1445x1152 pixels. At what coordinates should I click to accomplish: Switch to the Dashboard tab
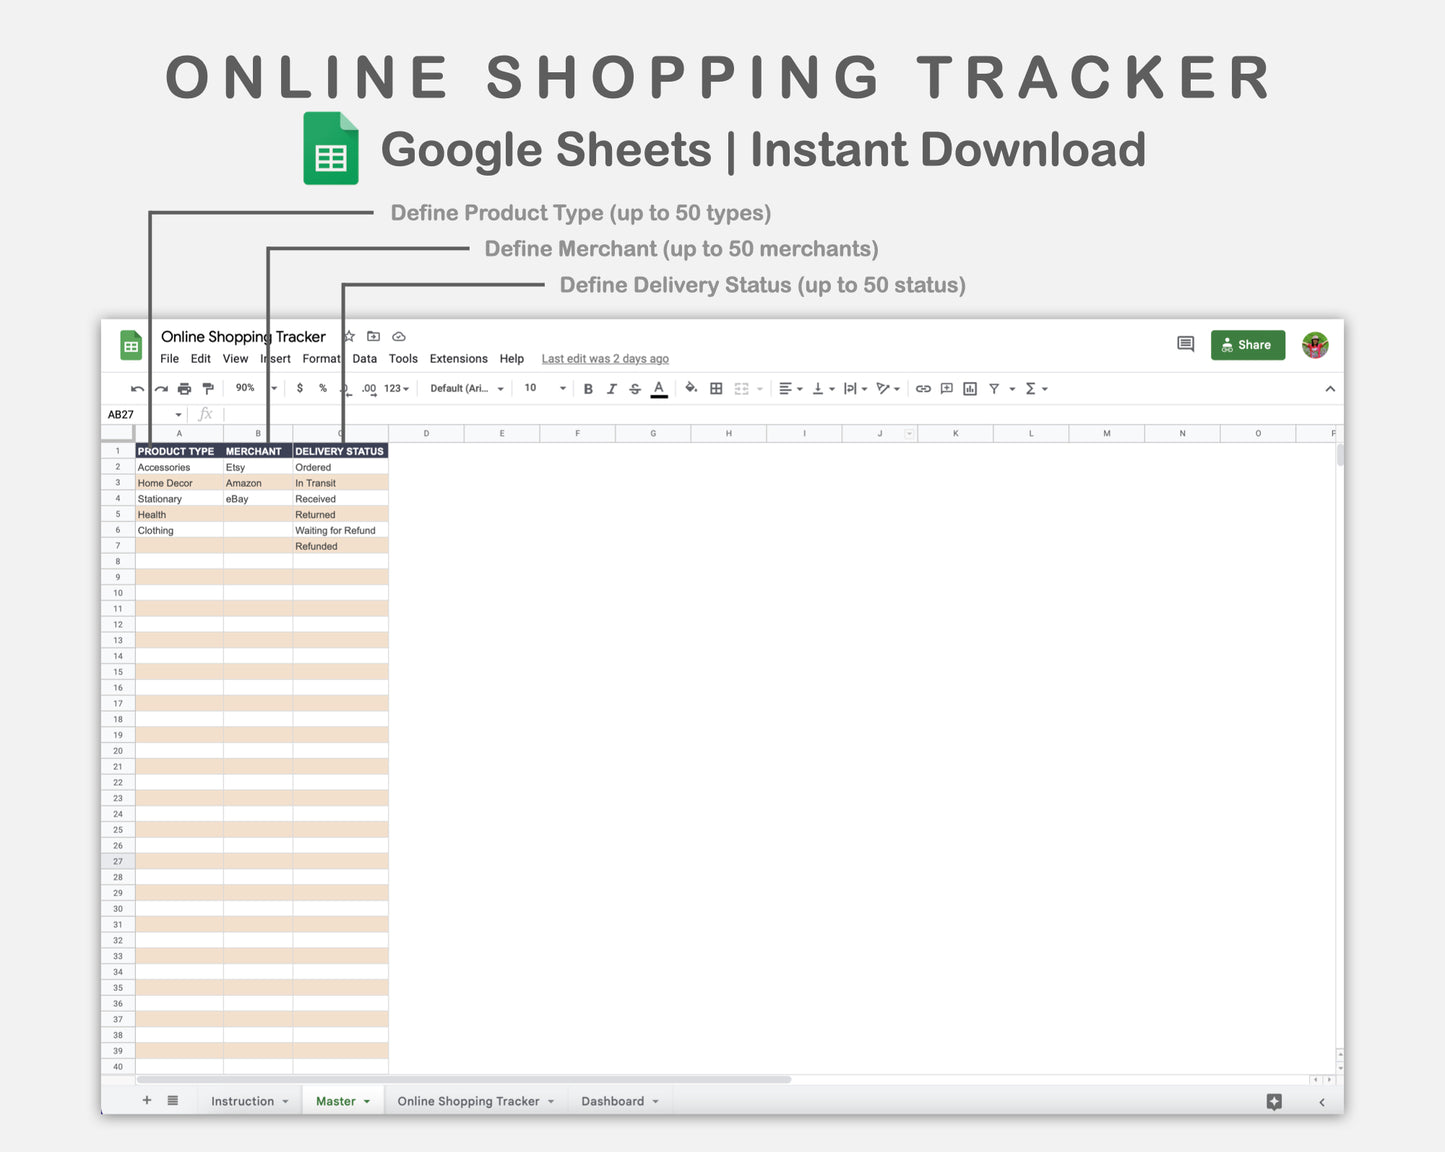click(x=613, y=1100)
